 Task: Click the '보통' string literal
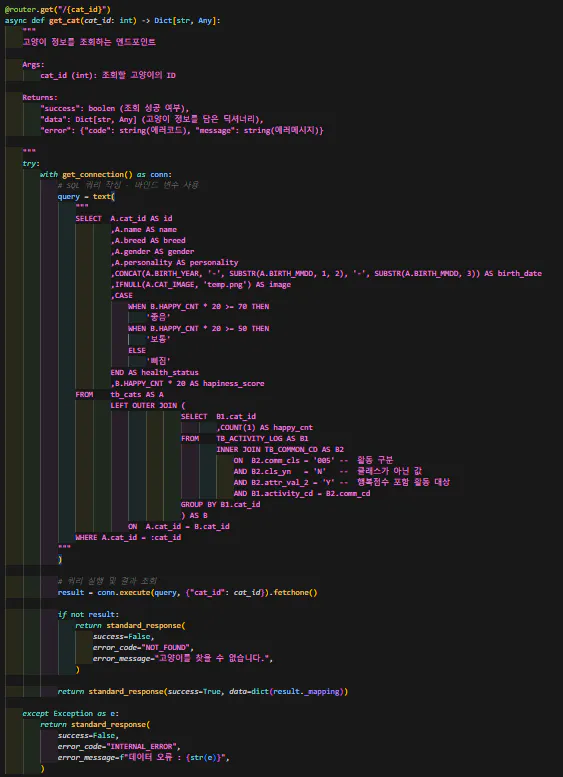(x=158, y=339)
